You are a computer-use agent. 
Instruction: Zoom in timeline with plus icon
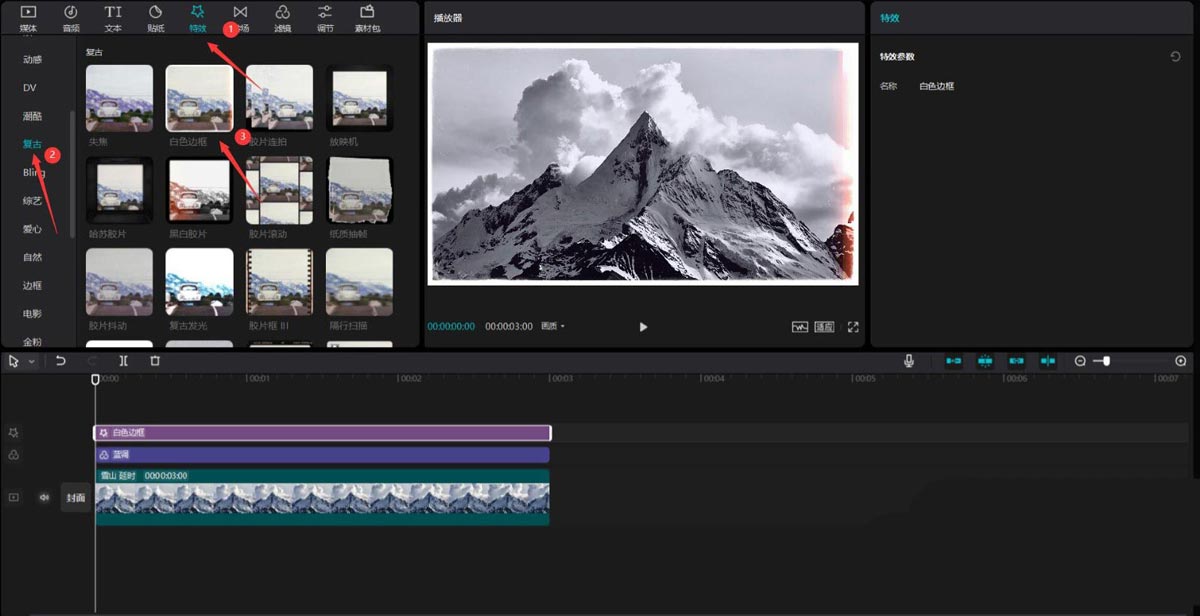[x=1180, y=361]
